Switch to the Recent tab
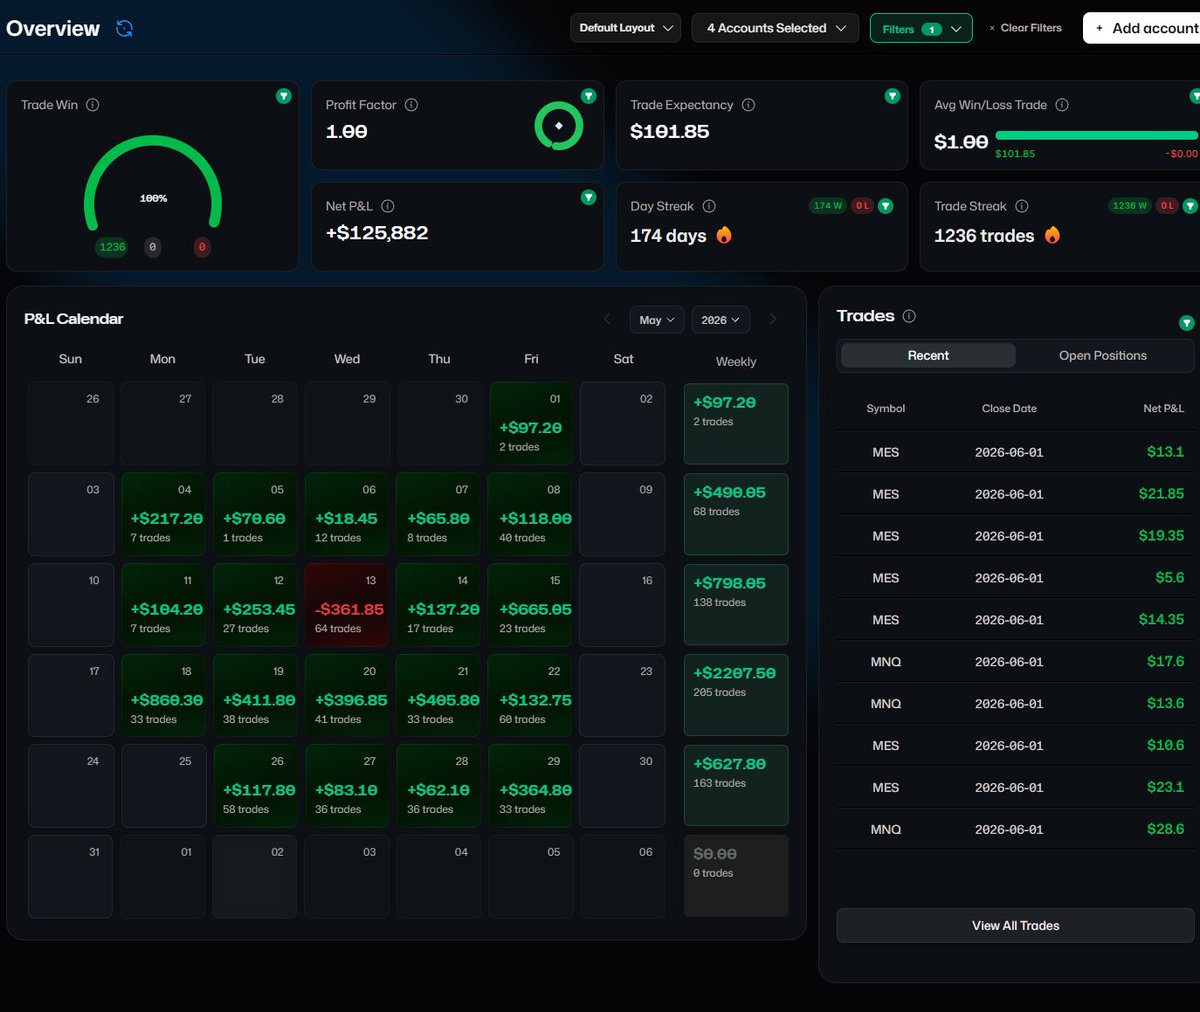The width and height of the screenshot is (1200, 1012). (928, 356)
